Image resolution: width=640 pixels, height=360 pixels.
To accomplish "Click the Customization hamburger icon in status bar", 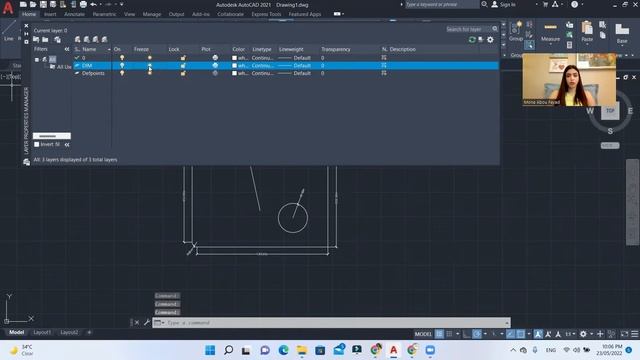I will pos(635,334).
